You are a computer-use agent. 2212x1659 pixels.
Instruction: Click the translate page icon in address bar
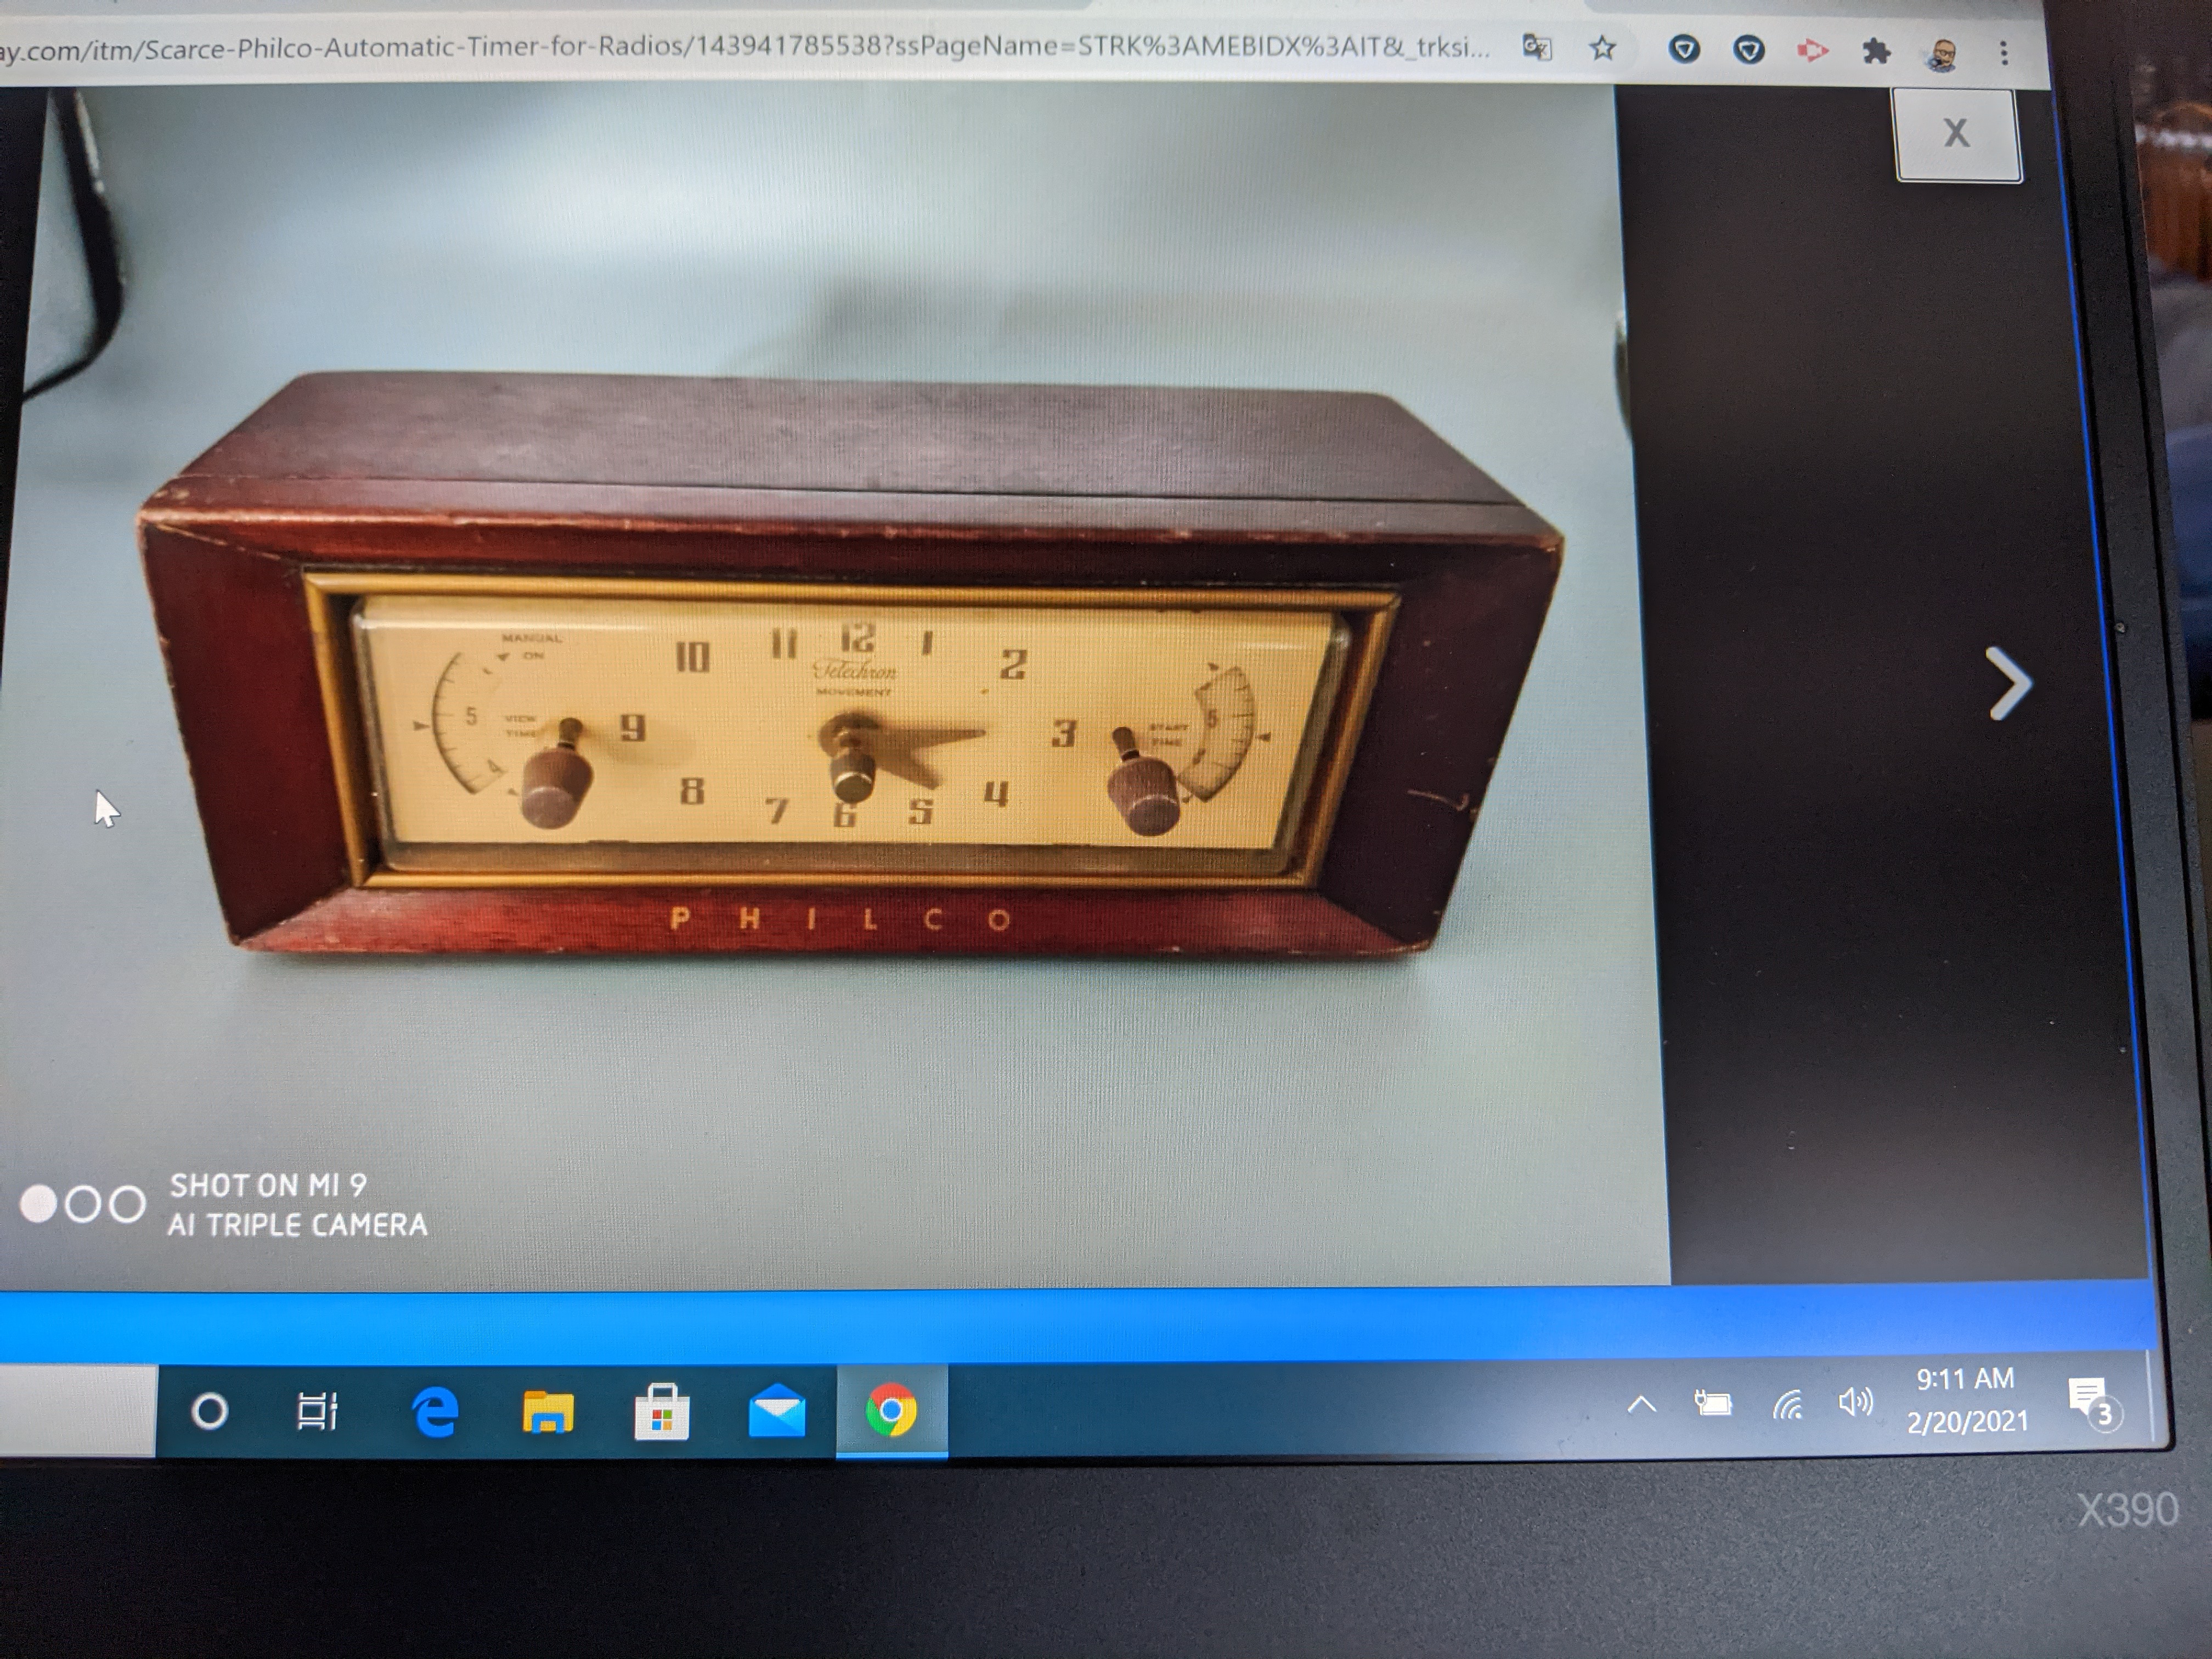(1537, 47)
